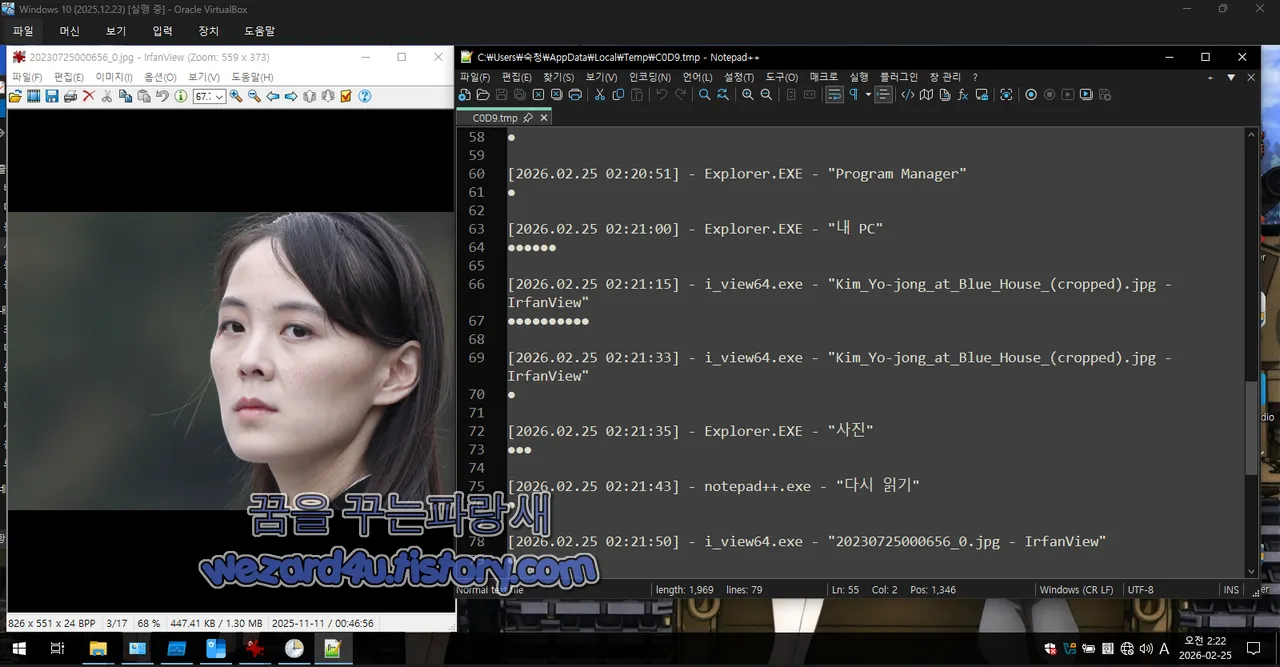Undo last change in IrfanView
This screenshot has width=1280, height=667.
[x=162, y=96]
